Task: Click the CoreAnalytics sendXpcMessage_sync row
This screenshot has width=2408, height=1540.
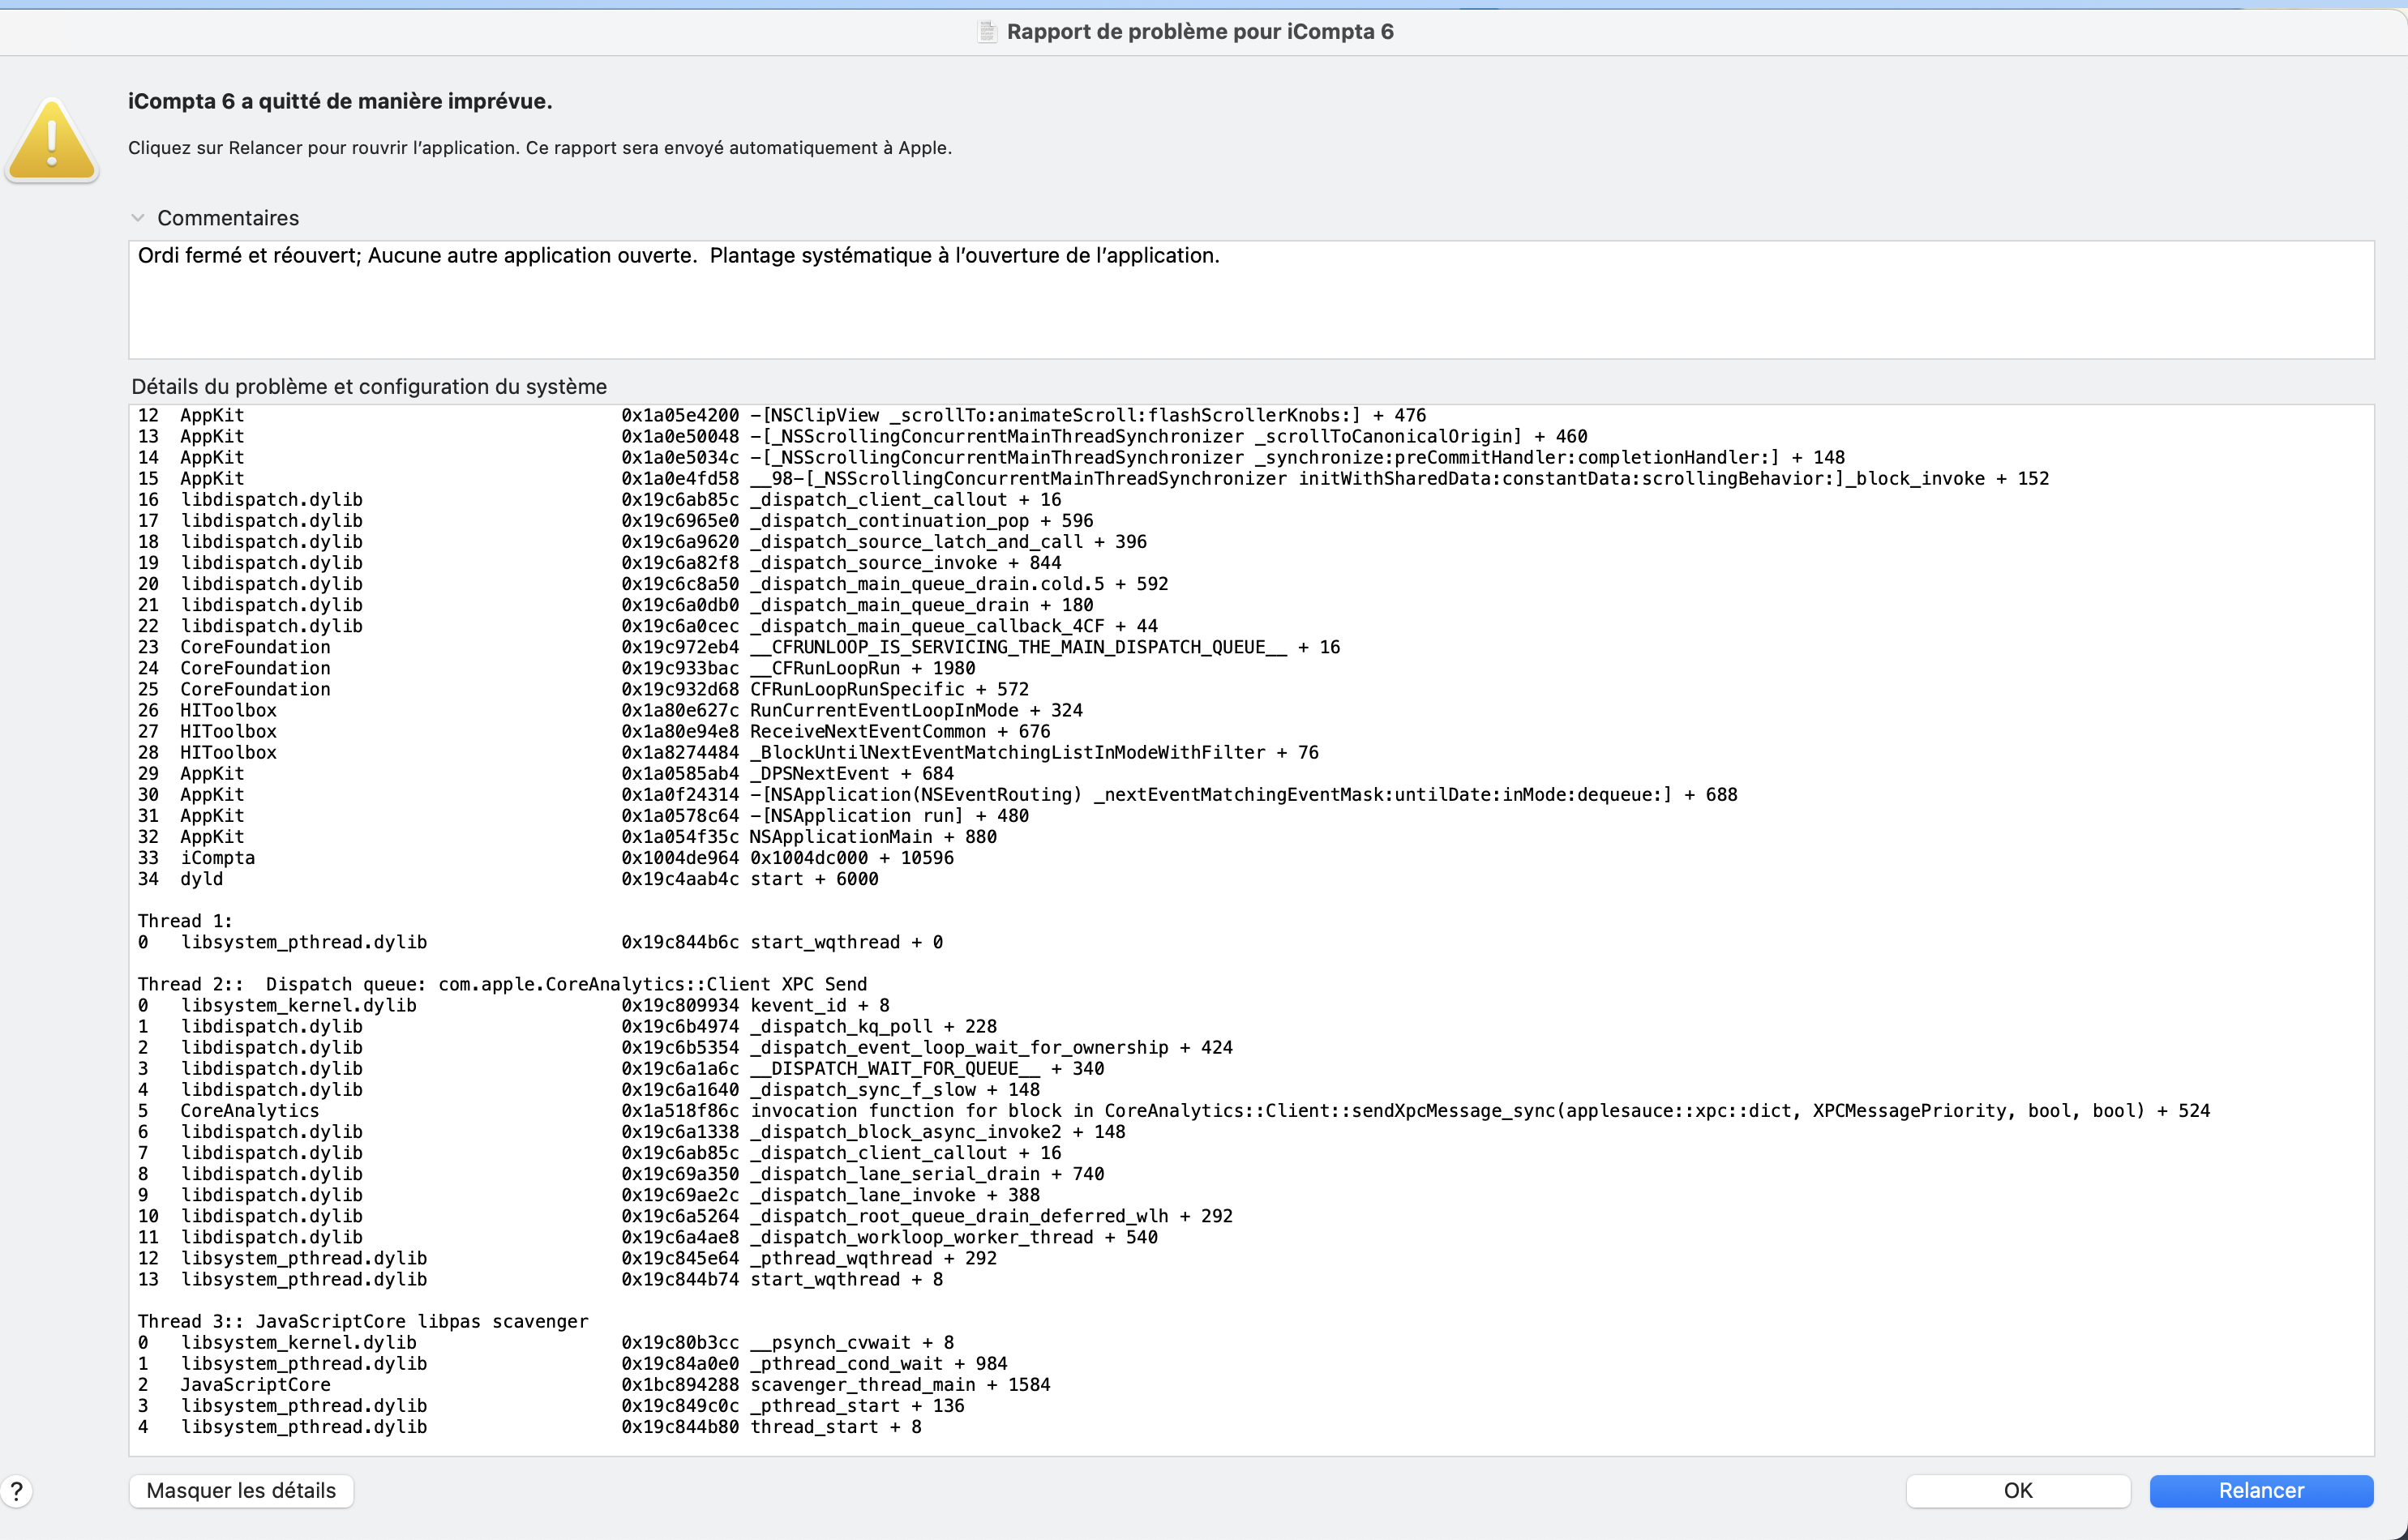Action: click(1174, 1110)
